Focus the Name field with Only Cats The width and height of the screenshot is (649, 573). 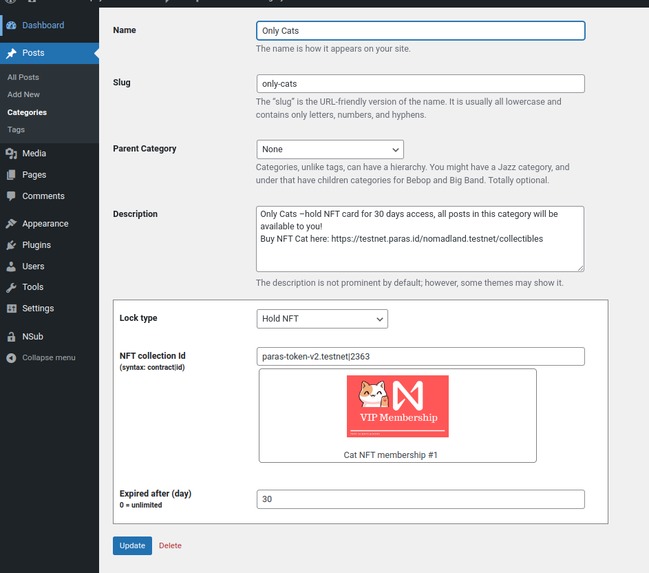pyautogui.click(x=421, y=31)
